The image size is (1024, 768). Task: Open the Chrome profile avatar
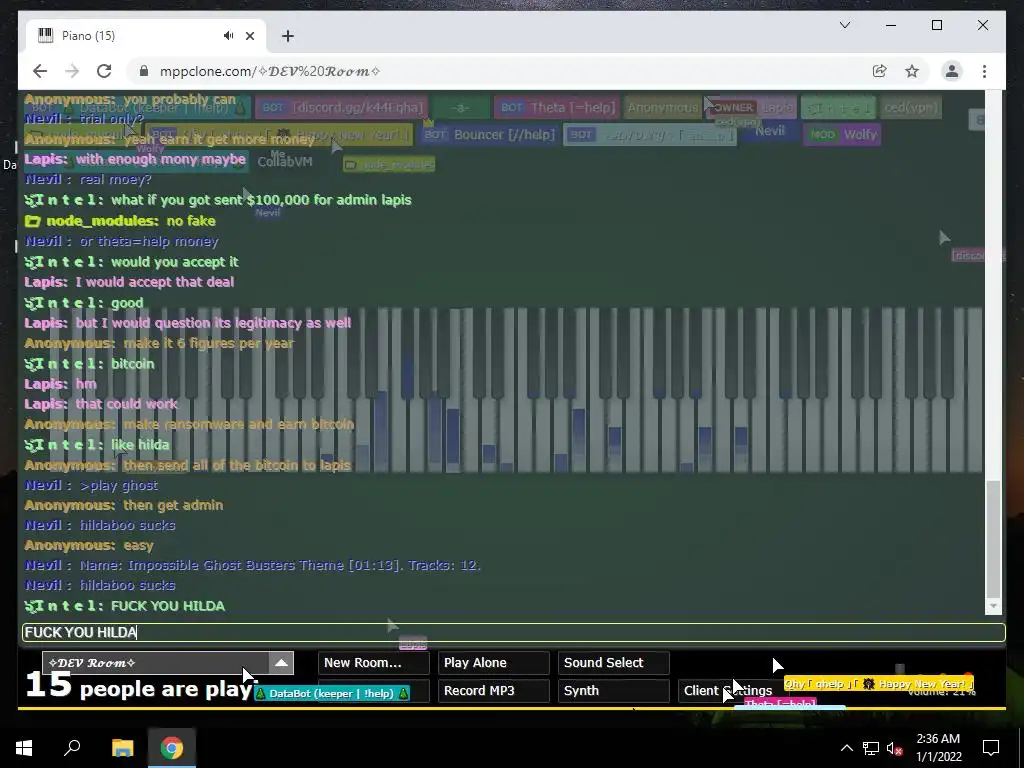(x=952, y=71)
